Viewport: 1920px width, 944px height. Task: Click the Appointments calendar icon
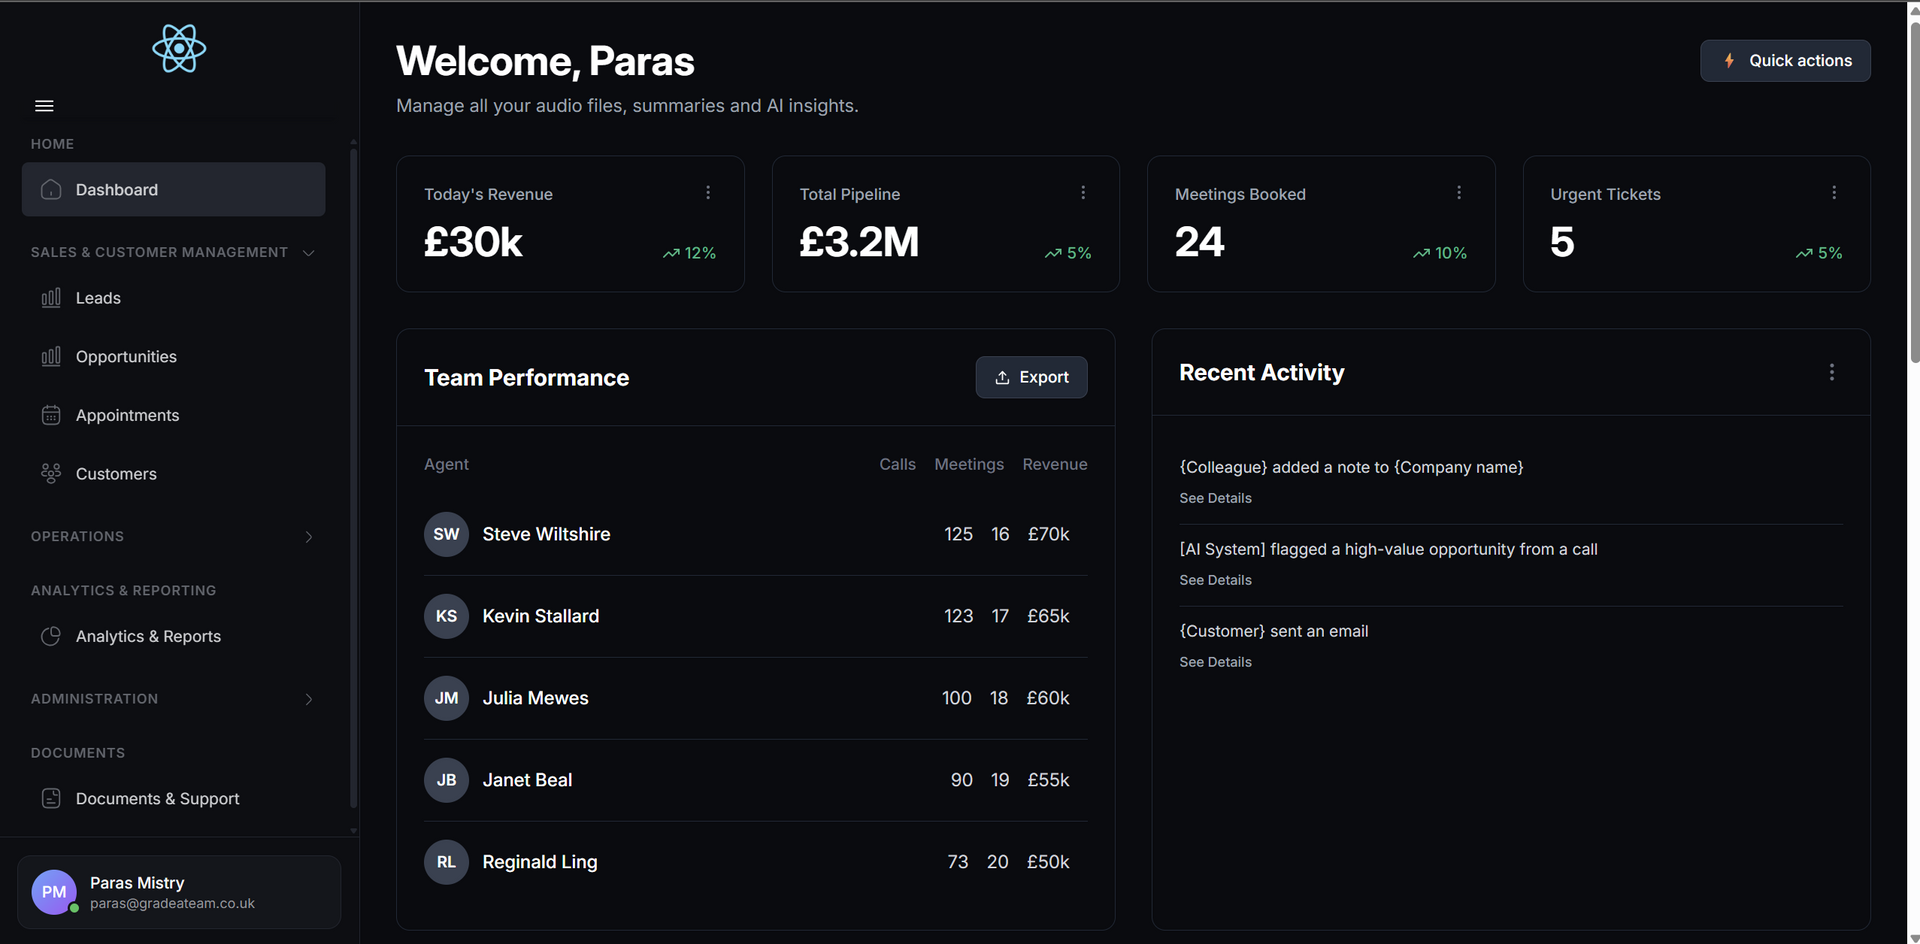coord(52,414)
